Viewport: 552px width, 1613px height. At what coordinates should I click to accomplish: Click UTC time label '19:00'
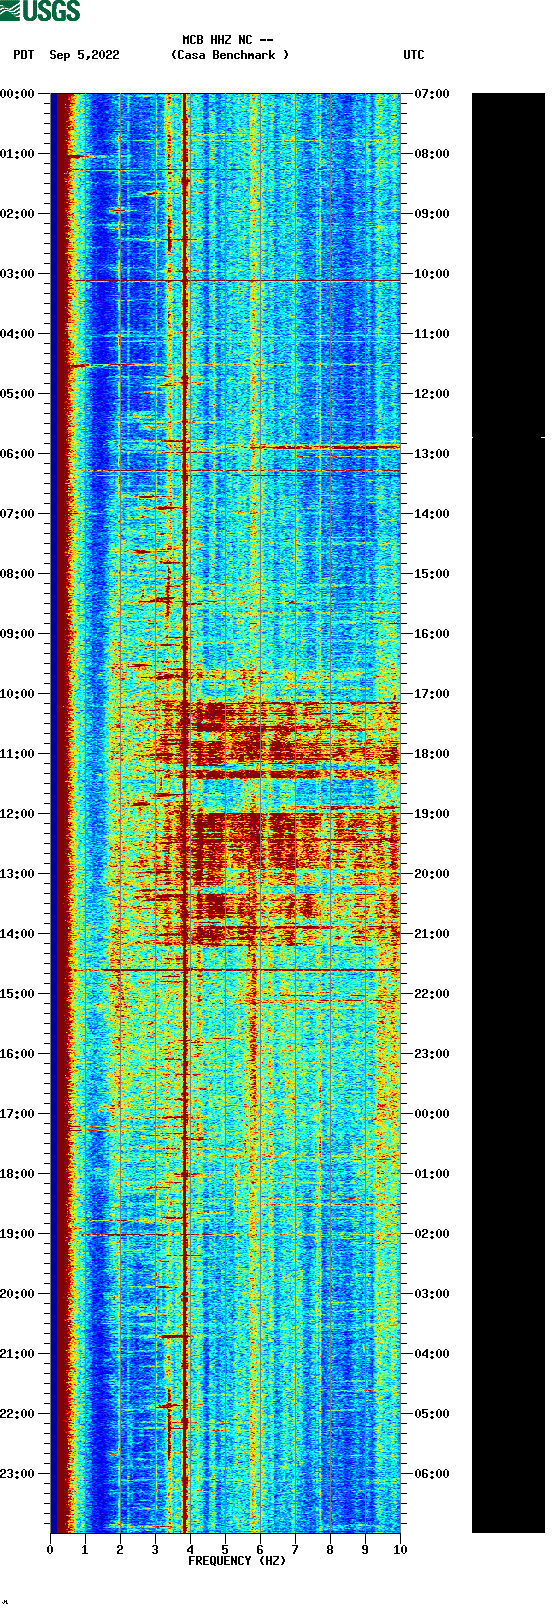click(x=432, y=814)
